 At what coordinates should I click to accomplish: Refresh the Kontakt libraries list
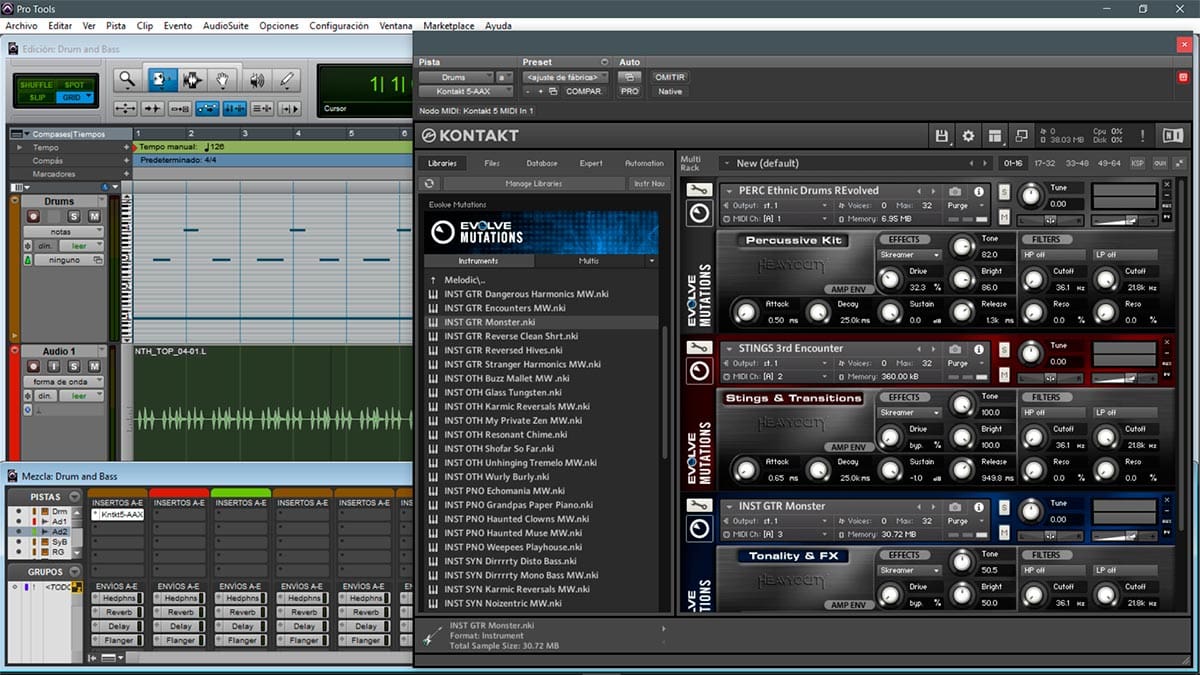[430, 184]
